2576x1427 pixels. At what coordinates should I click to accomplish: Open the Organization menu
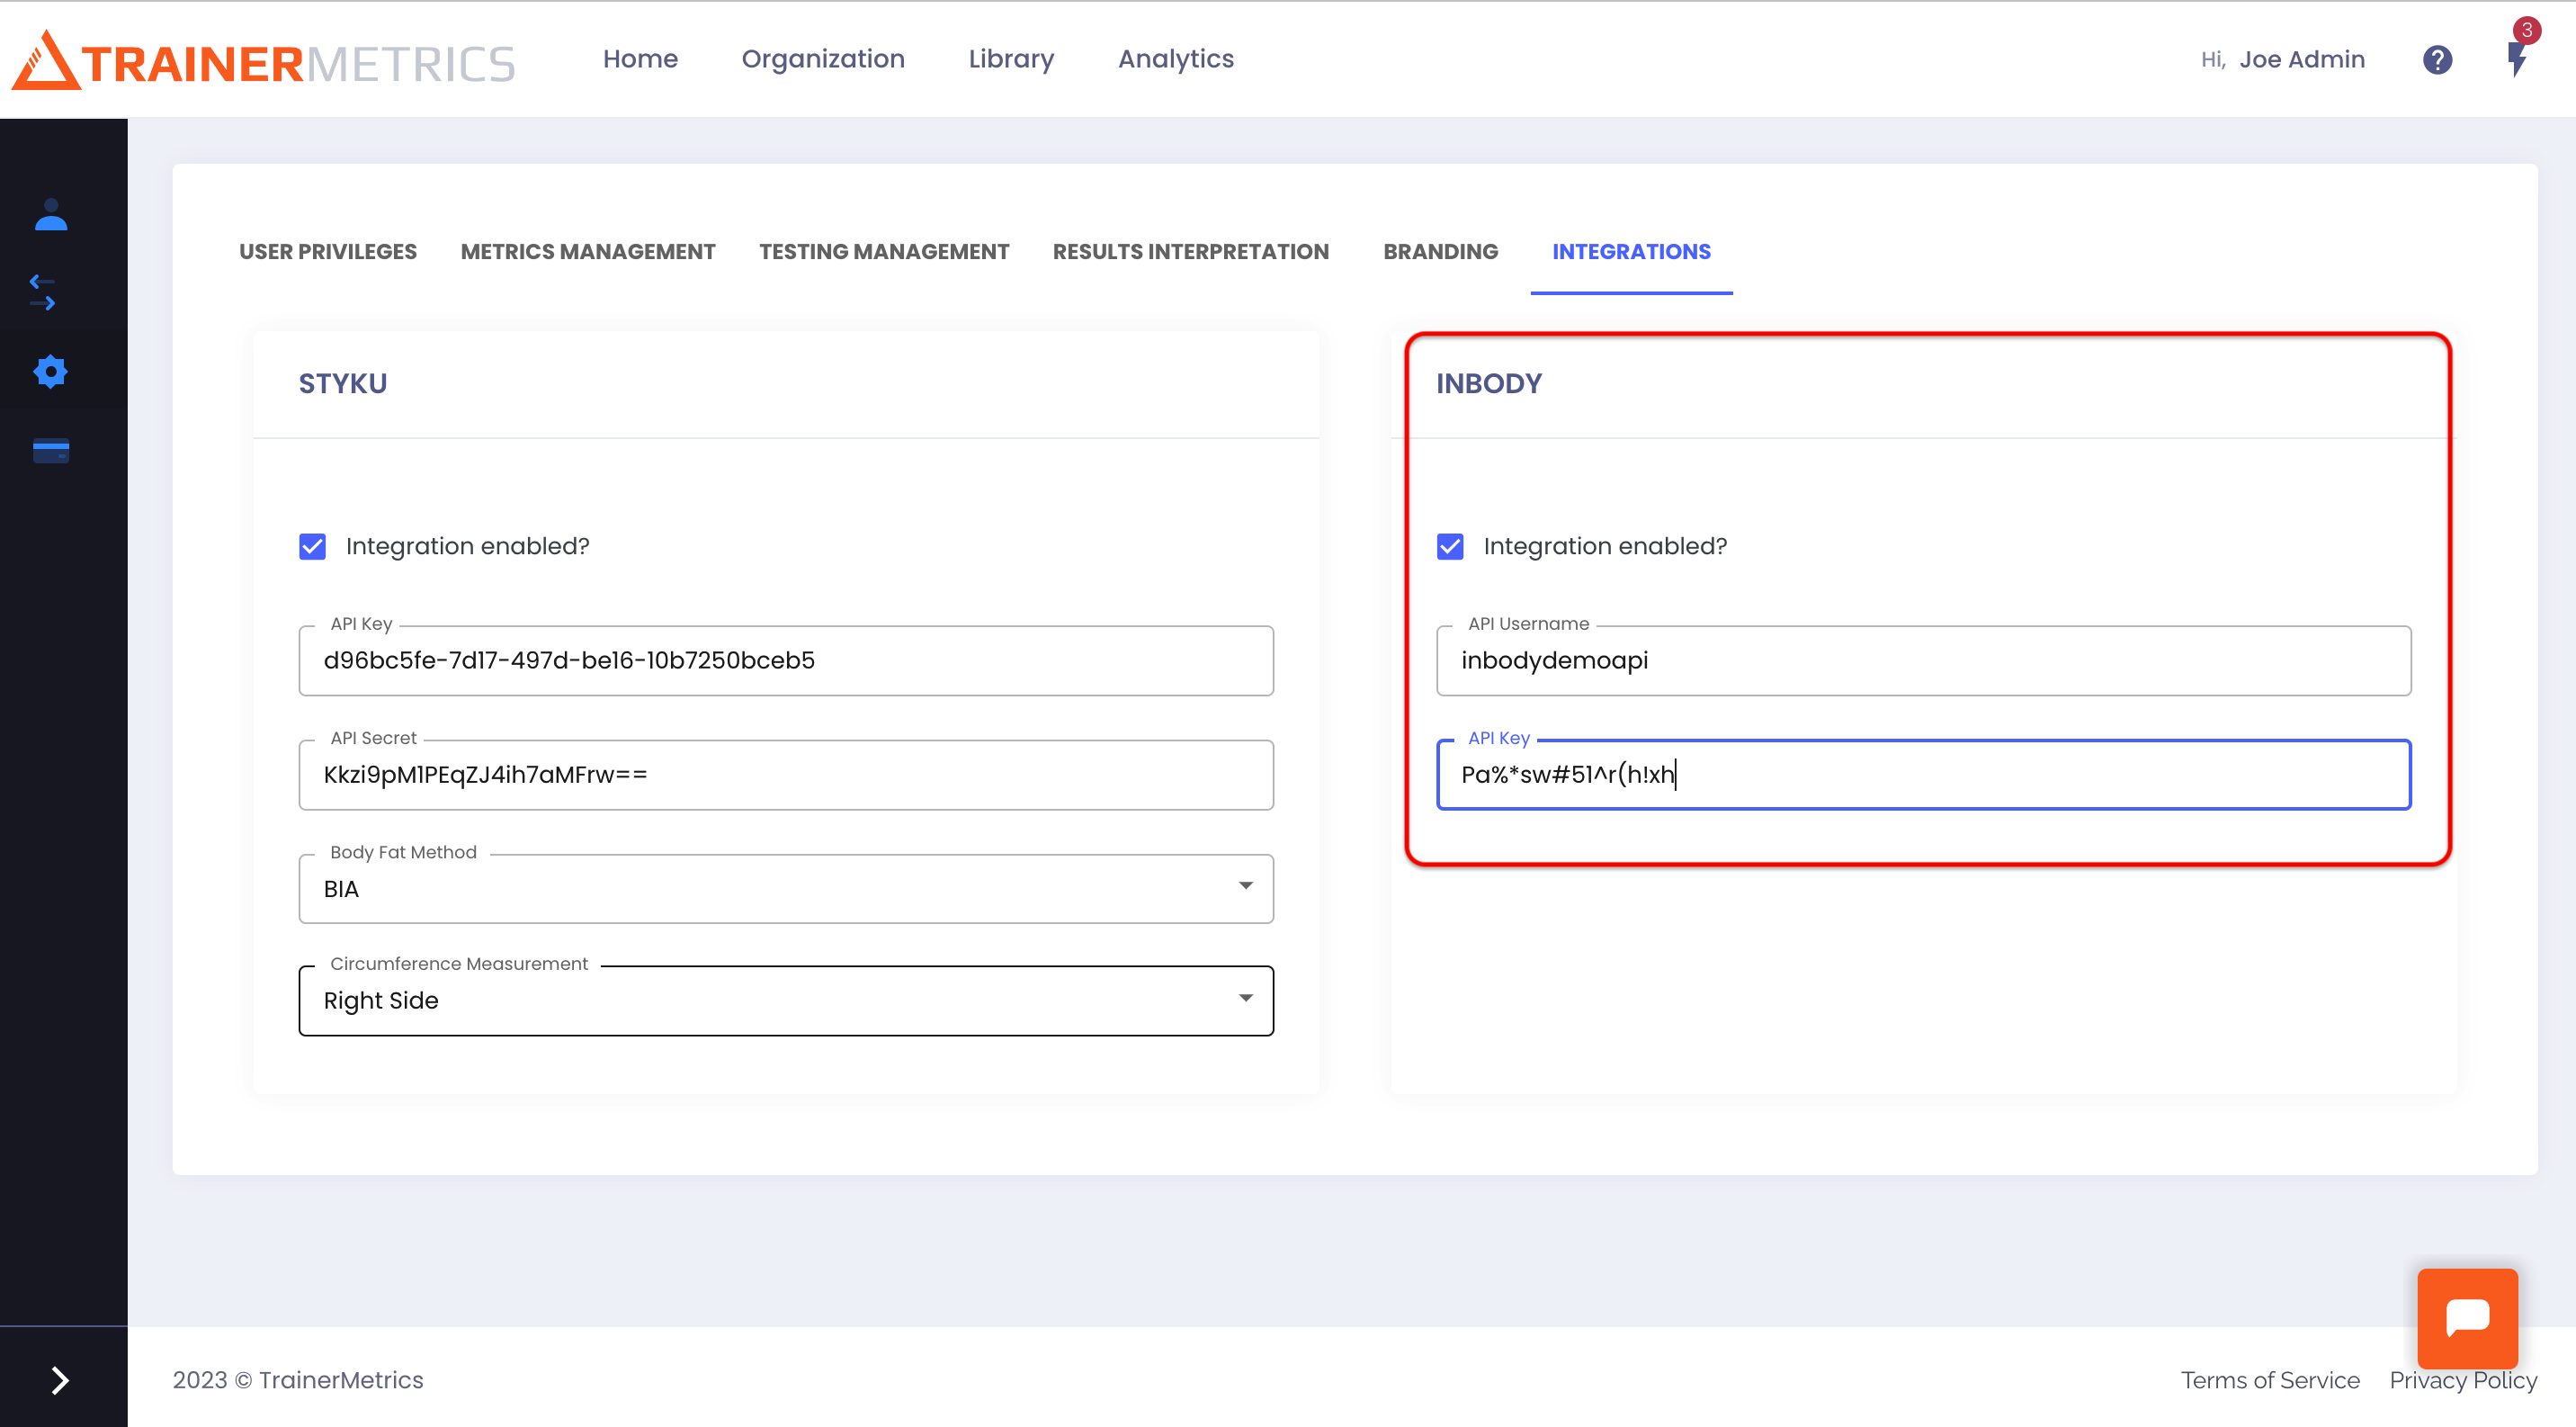tap(823, 59)
